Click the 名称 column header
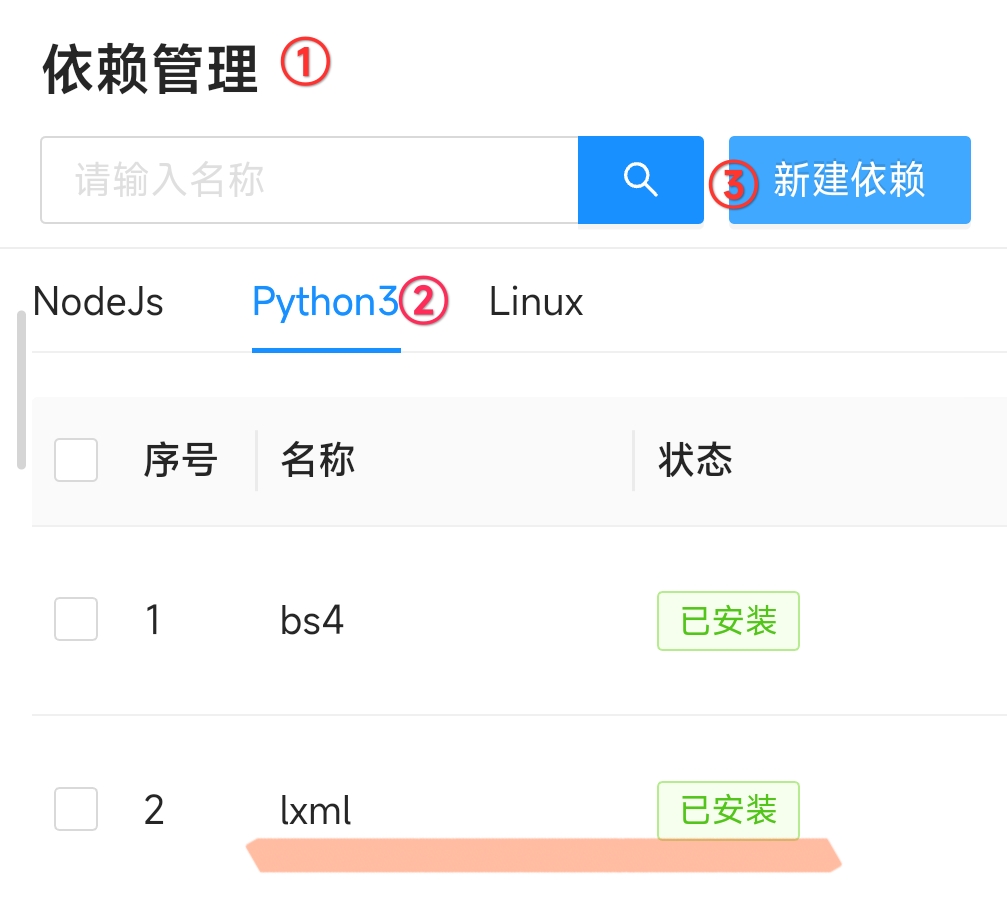Screen dimensions: 1007x902 [x=316, y=460]
